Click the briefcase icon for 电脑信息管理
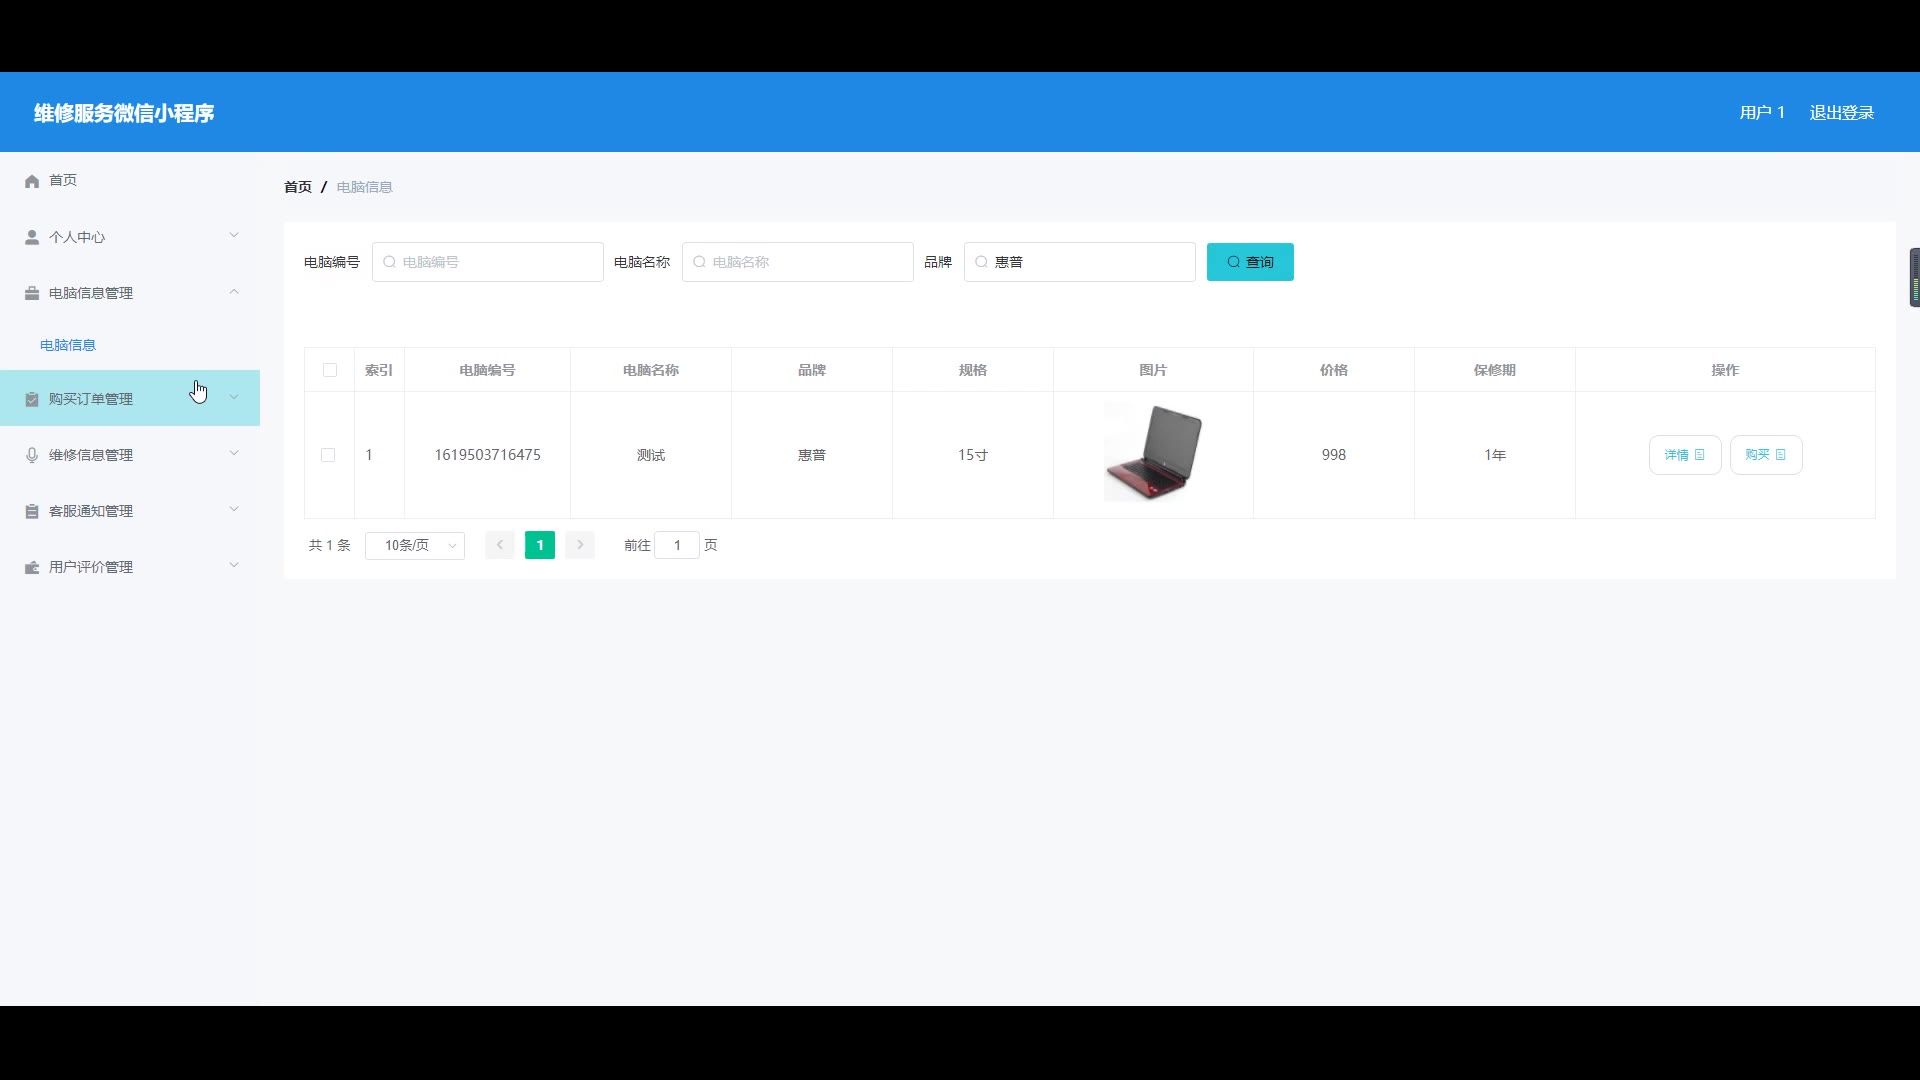The image size is (1920, 1080). (32, 293)
